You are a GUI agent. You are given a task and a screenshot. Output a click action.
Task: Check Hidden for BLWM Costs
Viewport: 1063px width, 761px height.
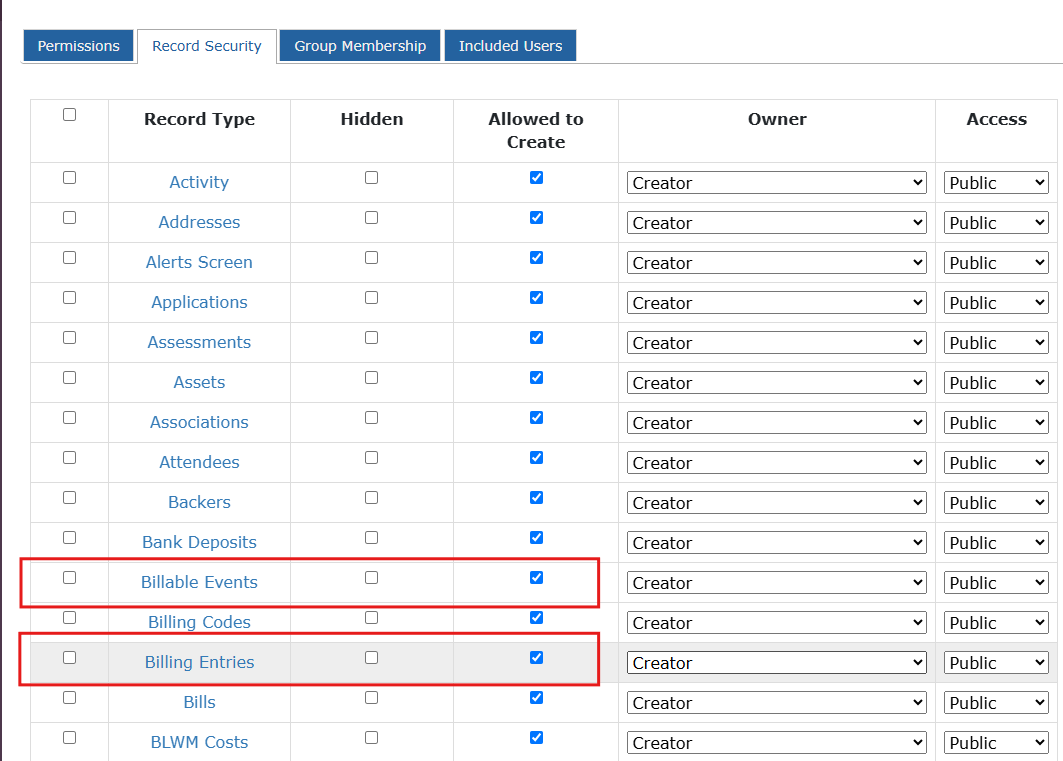tap(372, 737)
